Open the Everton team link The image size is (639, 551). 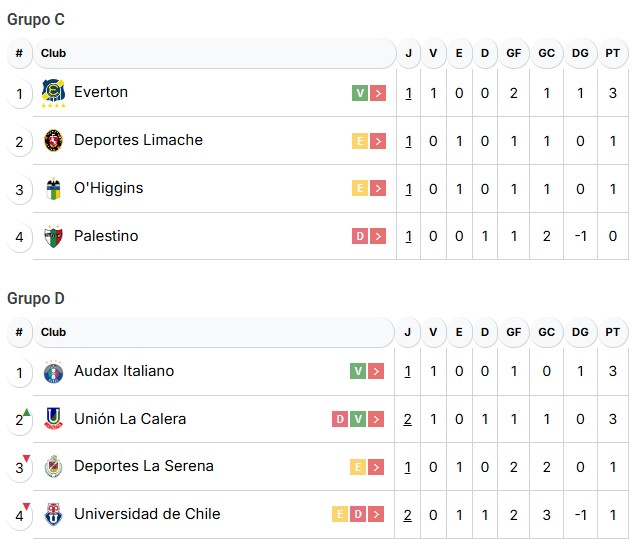point(101,92)
